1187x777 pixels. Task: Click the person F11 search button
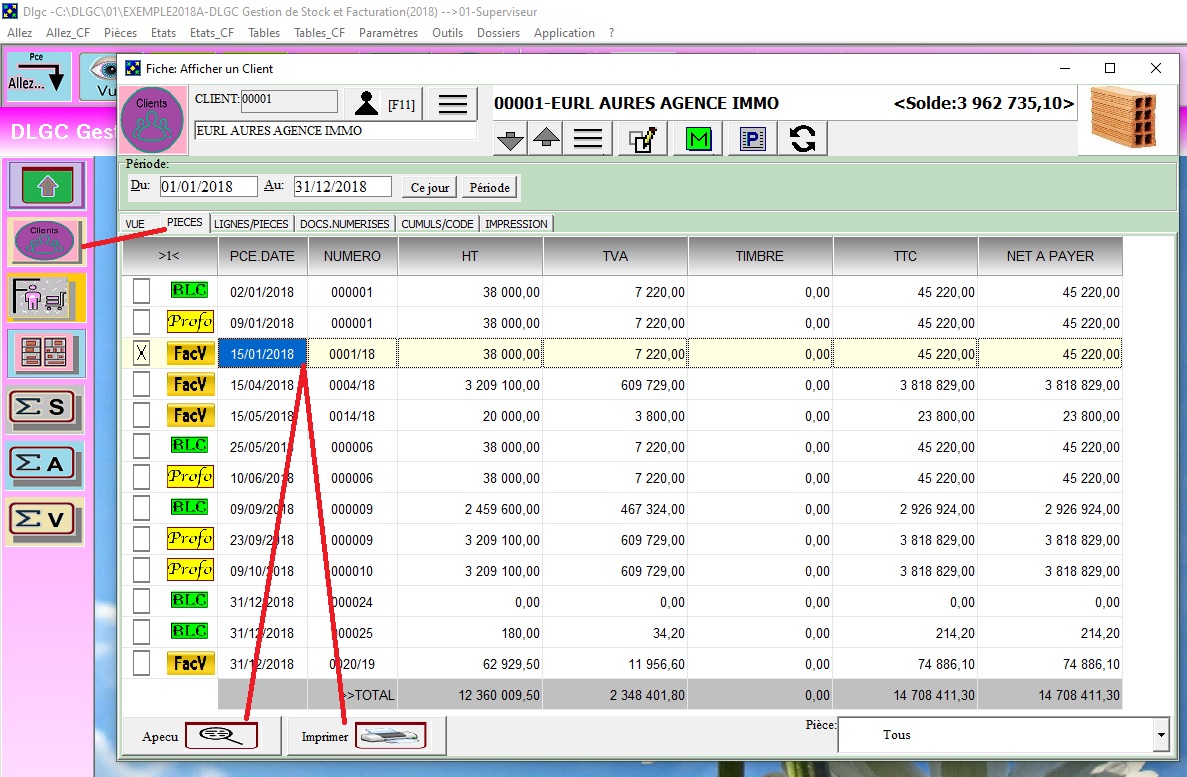point(385,104)
